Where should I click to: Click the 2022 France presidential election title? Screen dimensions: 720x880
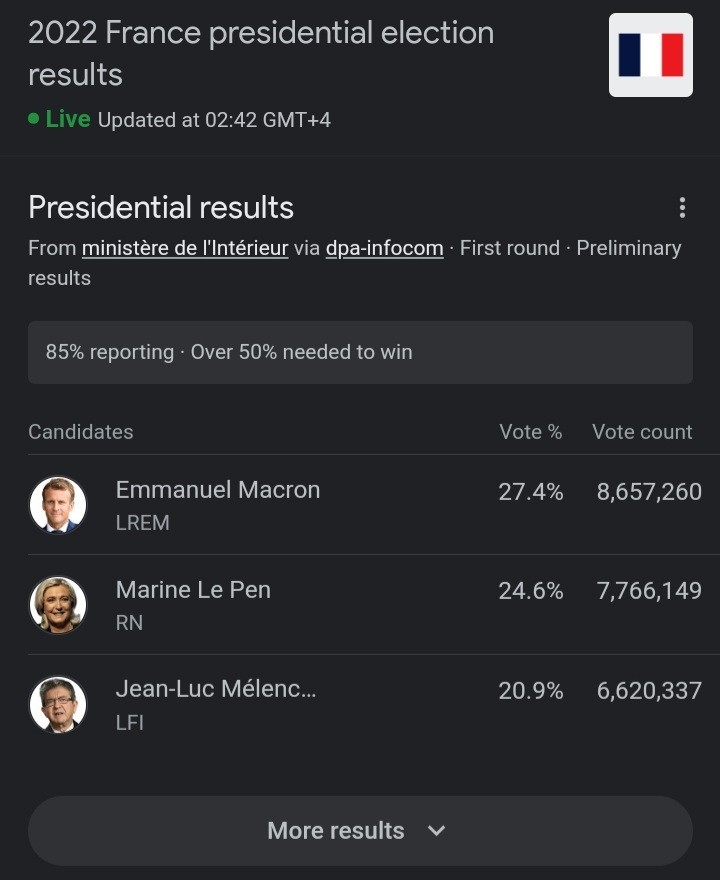coord(261,53)
